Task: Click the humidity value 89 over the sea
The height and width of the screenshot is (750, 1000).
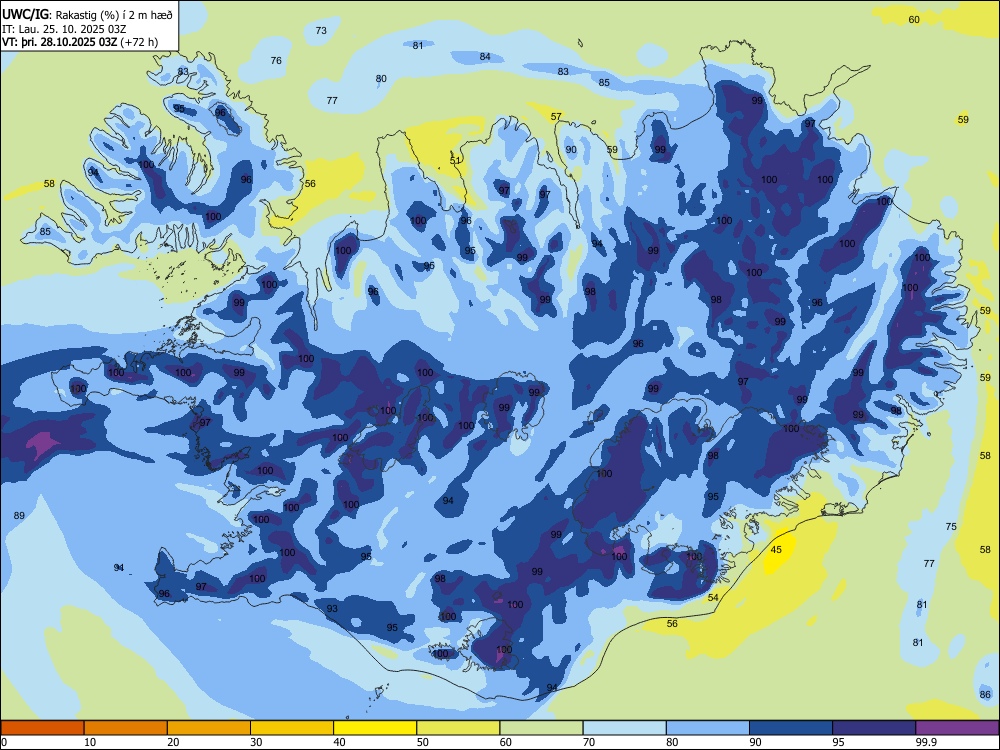Action: click(x=19, y=515)
